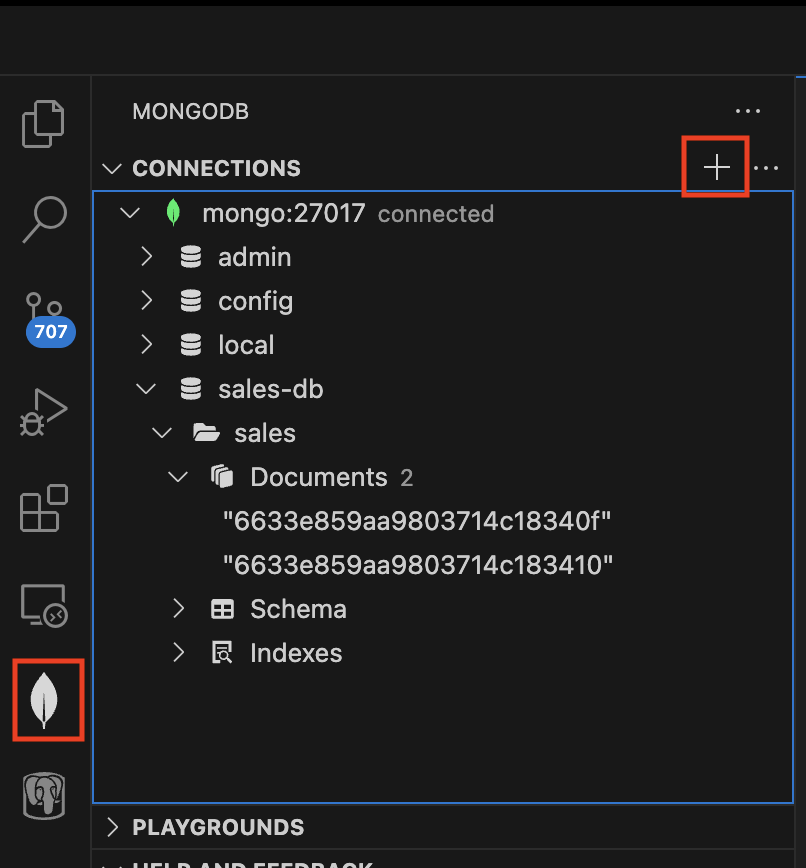This screenshot has width=806, height=868.
Task: Click the PLAYGROUNDS section header text
Action: click(218, 827)
